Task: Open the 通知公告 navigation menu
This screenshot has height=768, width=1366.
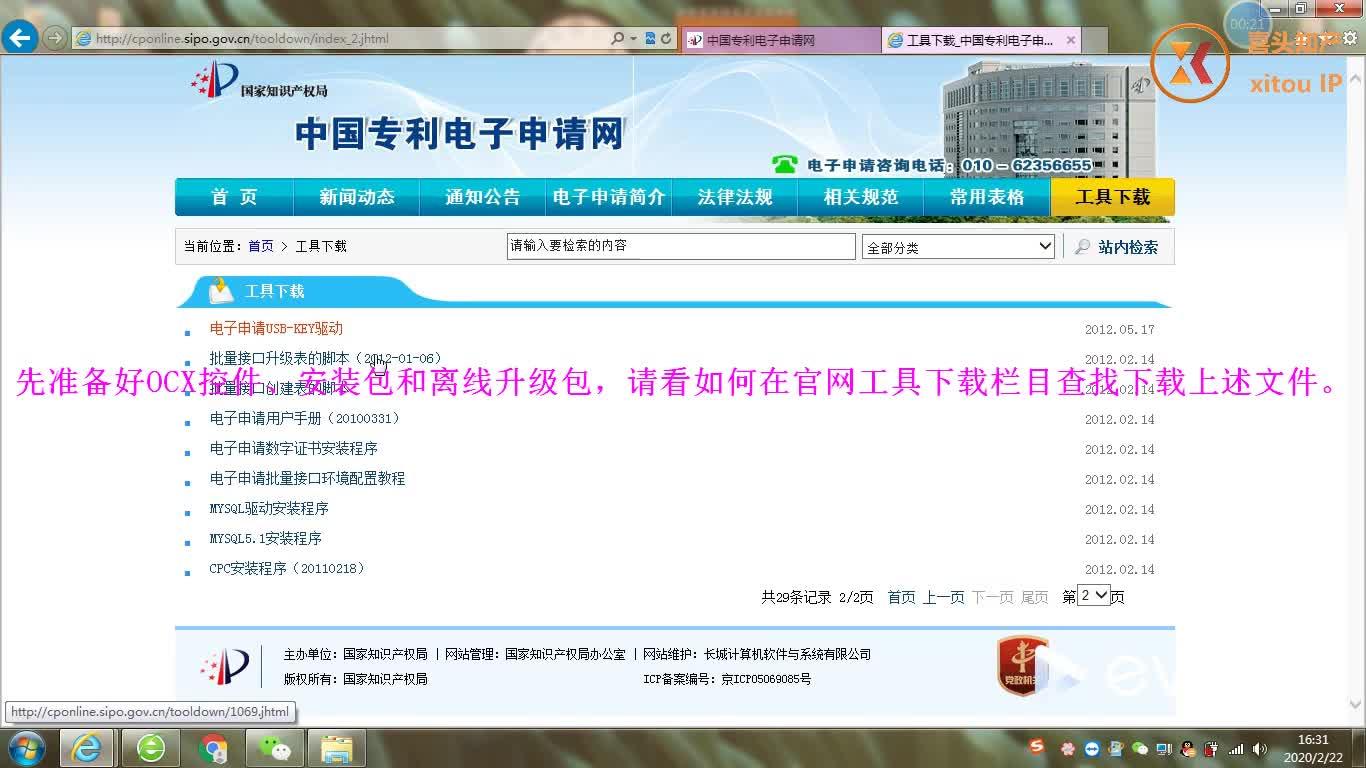Action: (483, 197)
